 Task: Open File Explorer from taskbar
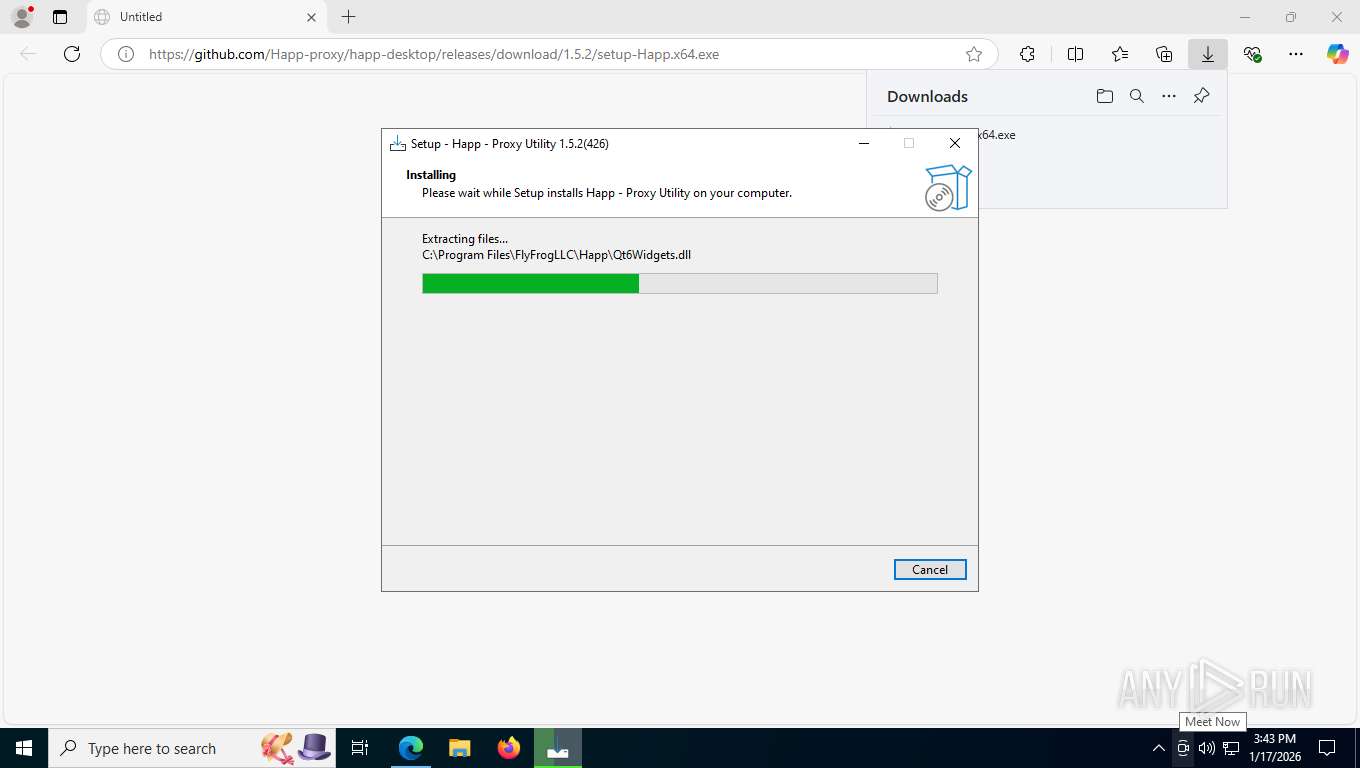coord(460,748)
